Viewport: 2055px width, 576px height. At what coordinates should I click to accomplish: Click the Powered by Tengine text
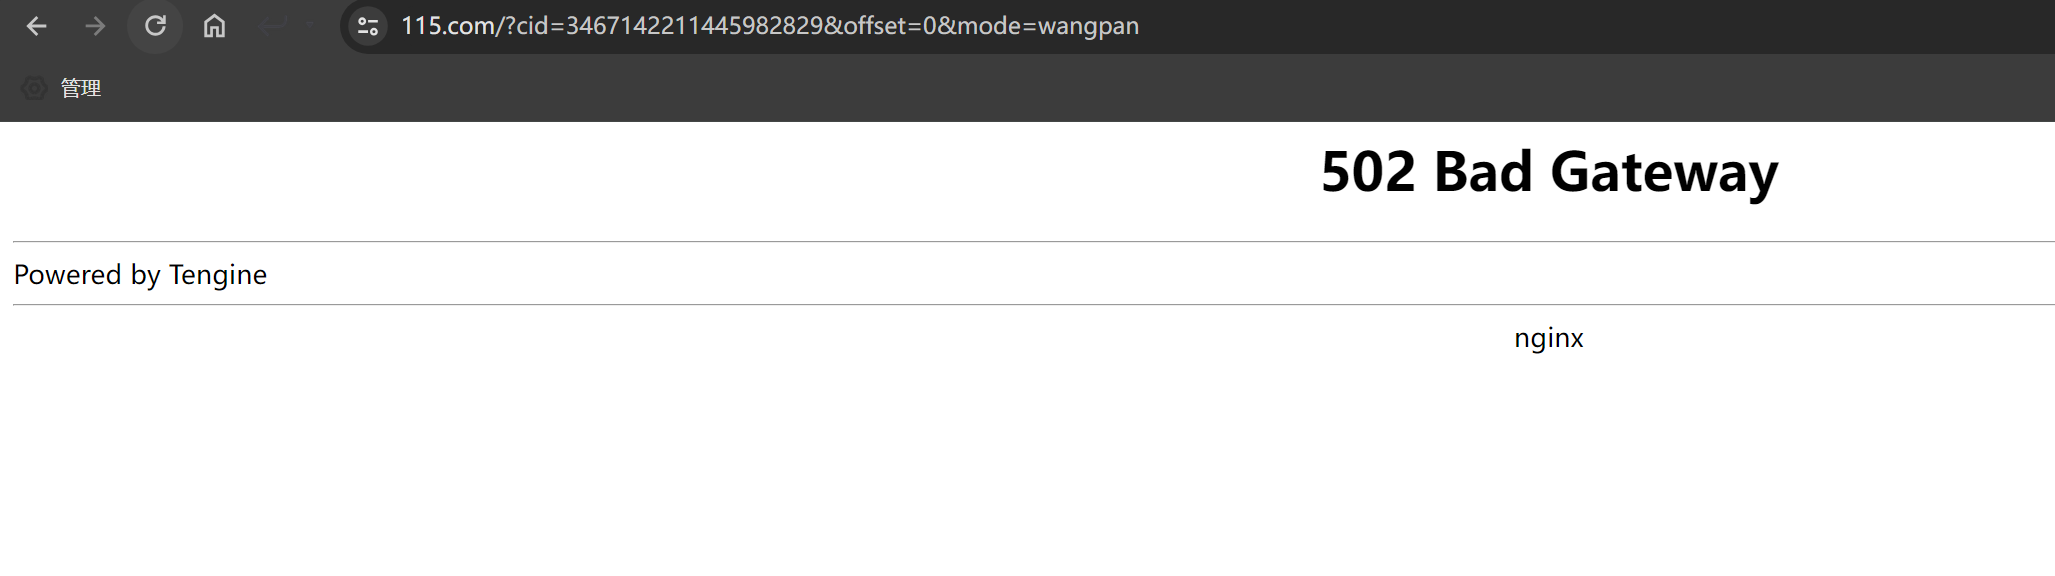click(x=140, y=275)
